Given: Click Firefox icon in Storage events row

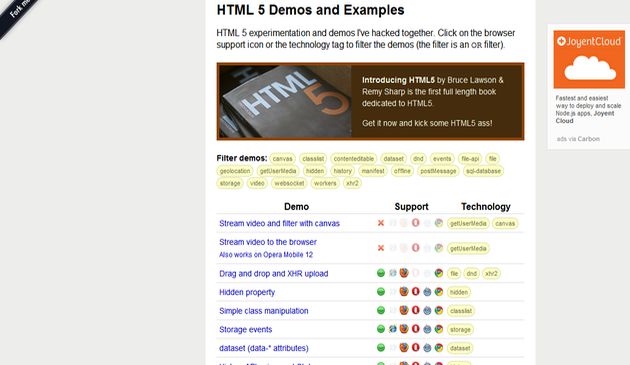Looking at the screenshot, I should [x=404, y=329].
